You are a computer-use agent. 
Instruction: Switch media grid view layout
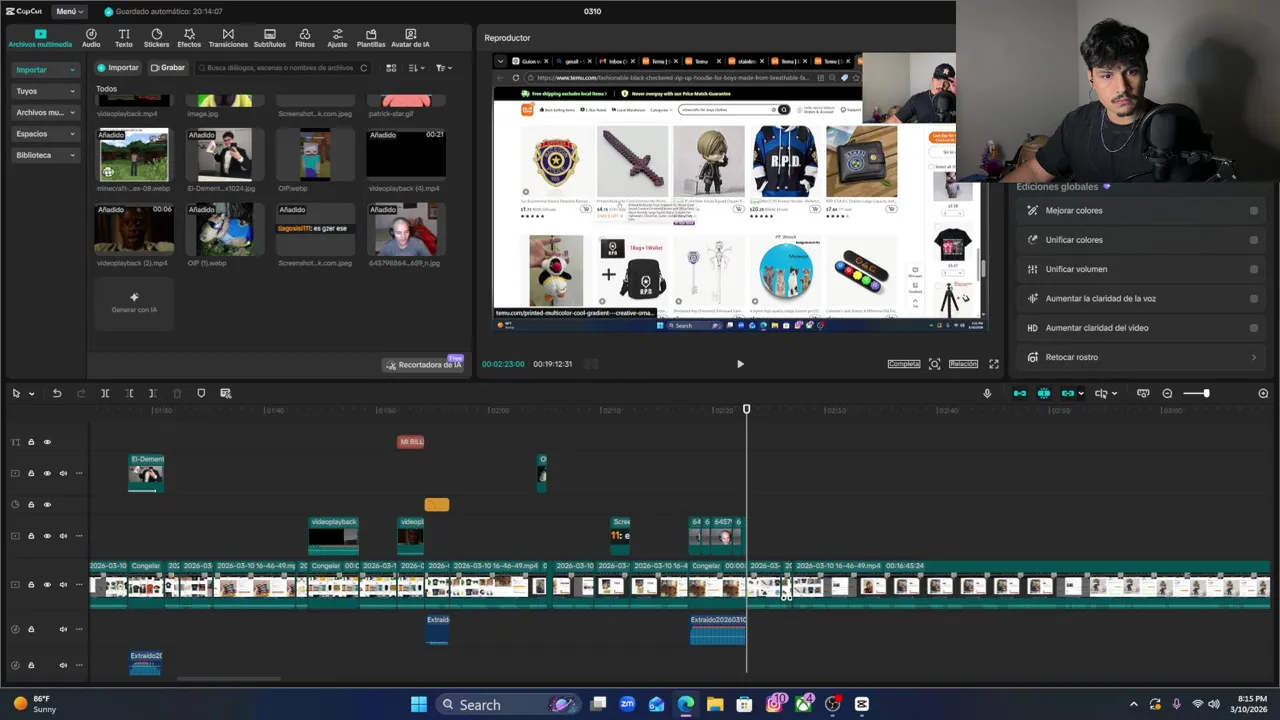391,68
